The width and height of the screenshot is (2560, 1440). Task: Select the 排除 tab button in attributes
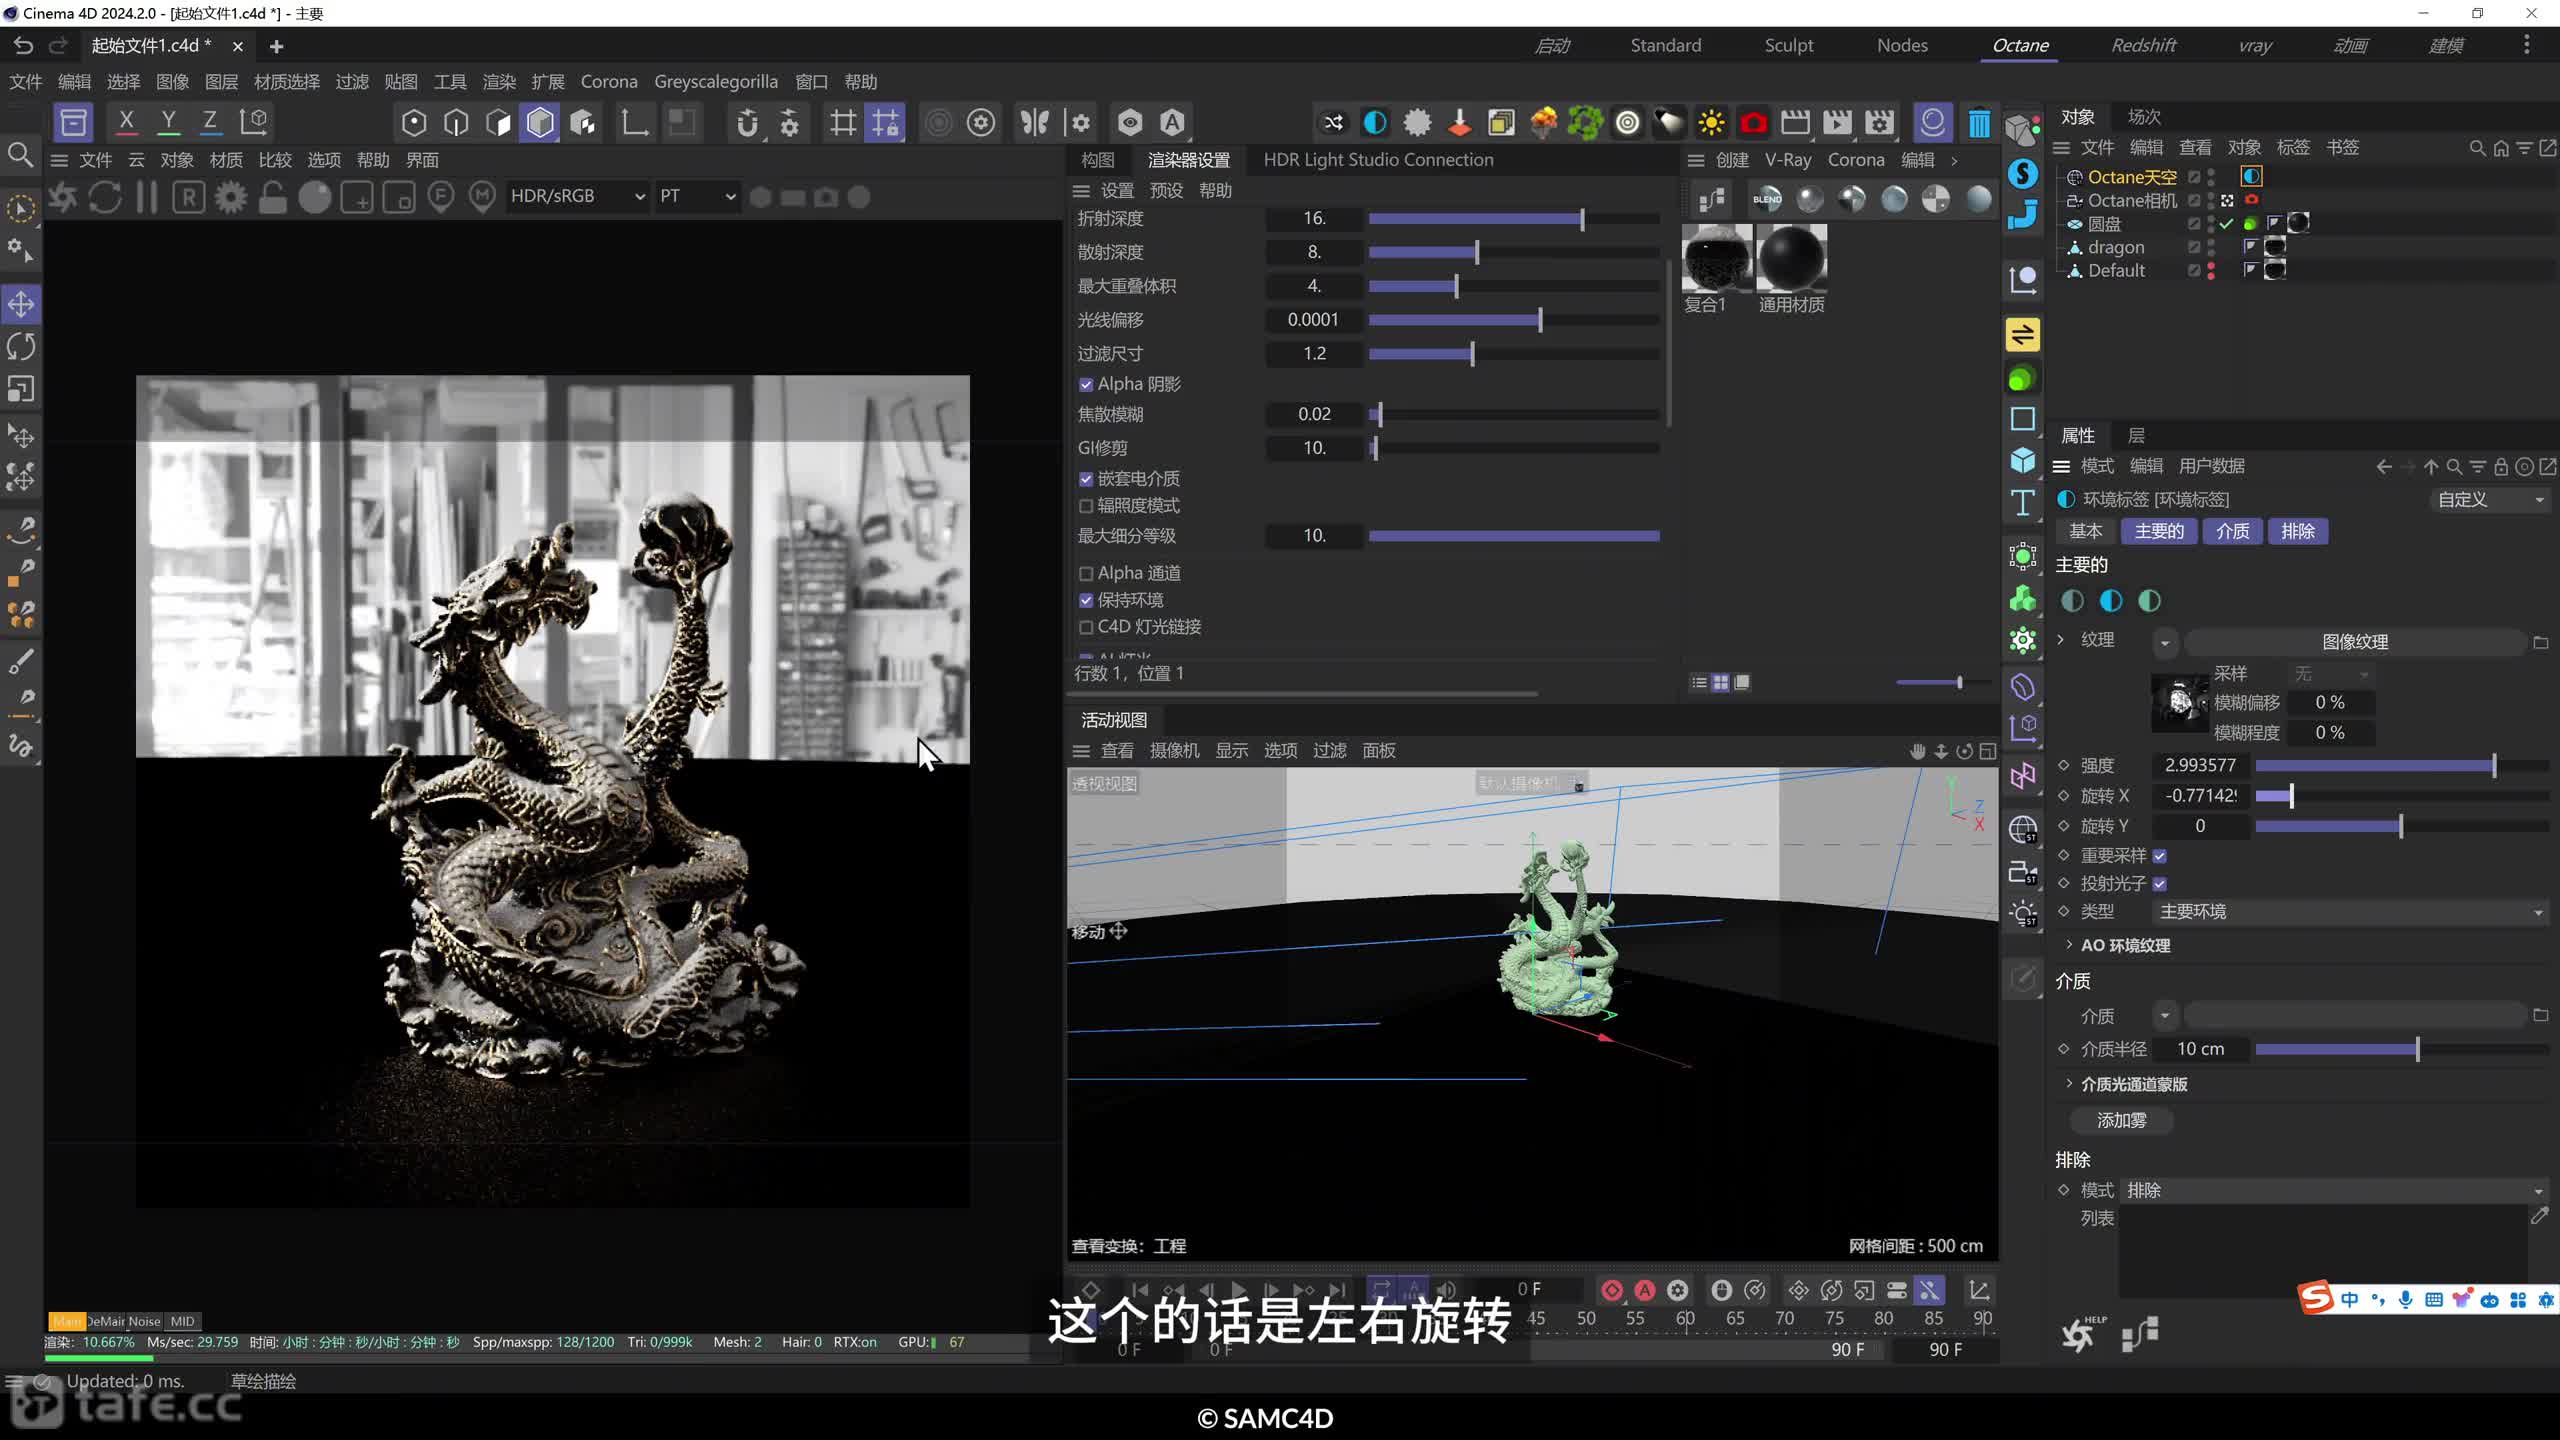tap(2298, 531)
